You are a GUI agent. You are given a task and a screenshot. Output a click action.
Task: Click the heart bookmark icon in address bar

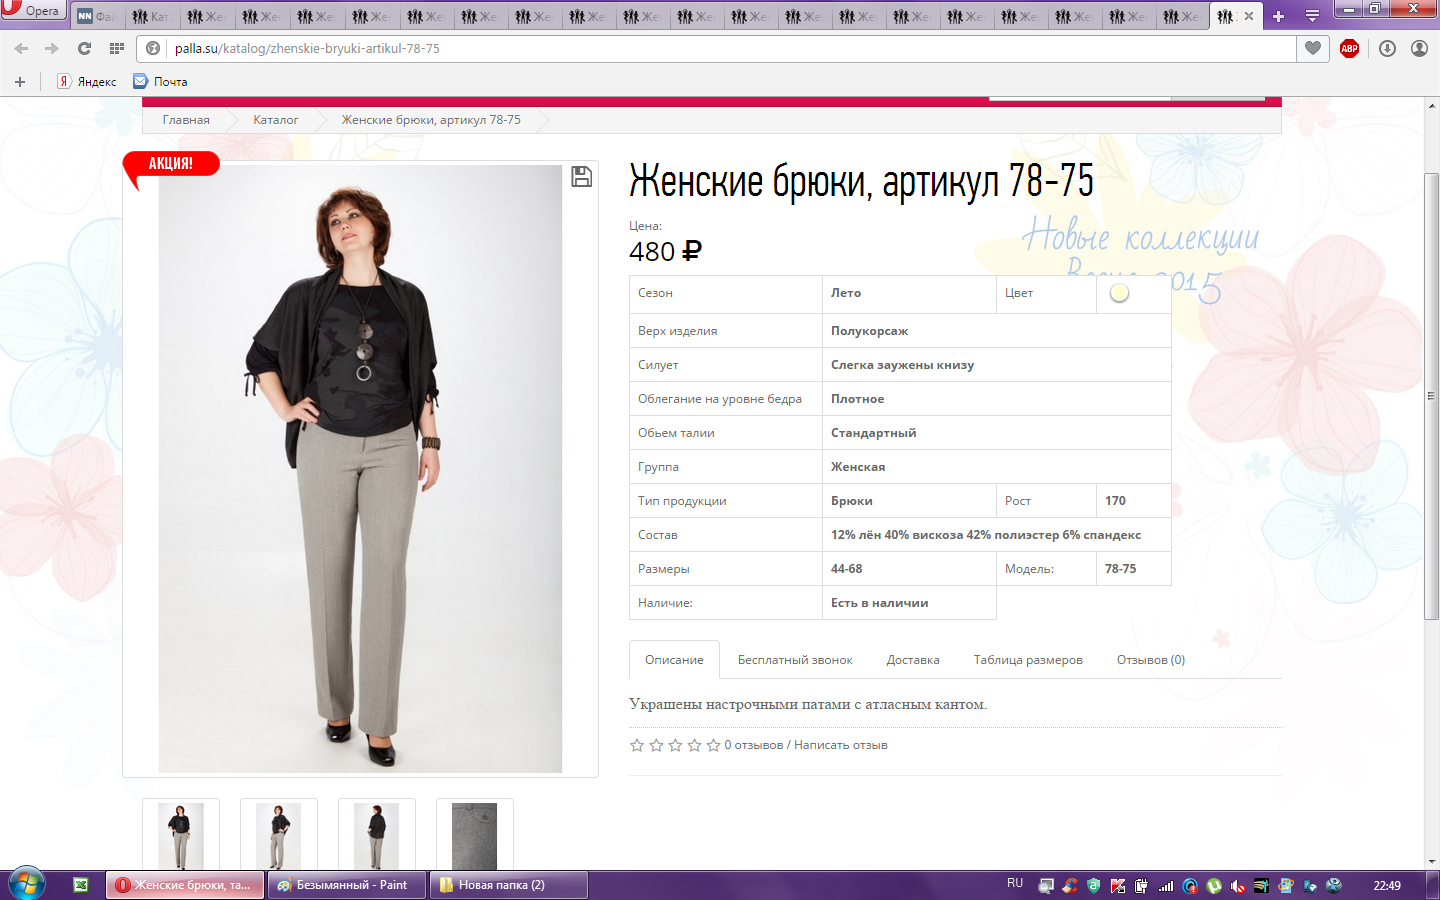(x=1313, y=48)
